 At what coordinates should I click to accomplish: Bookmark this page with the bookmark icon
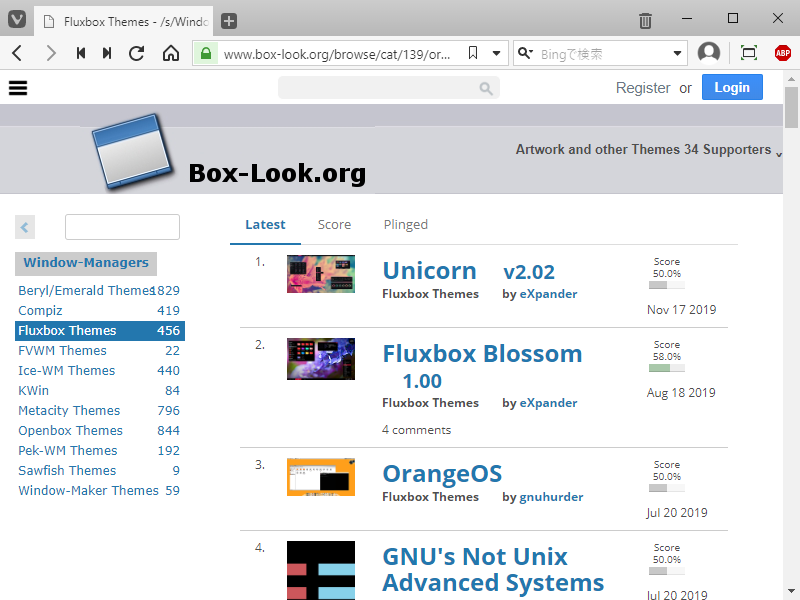click(473, 53)
